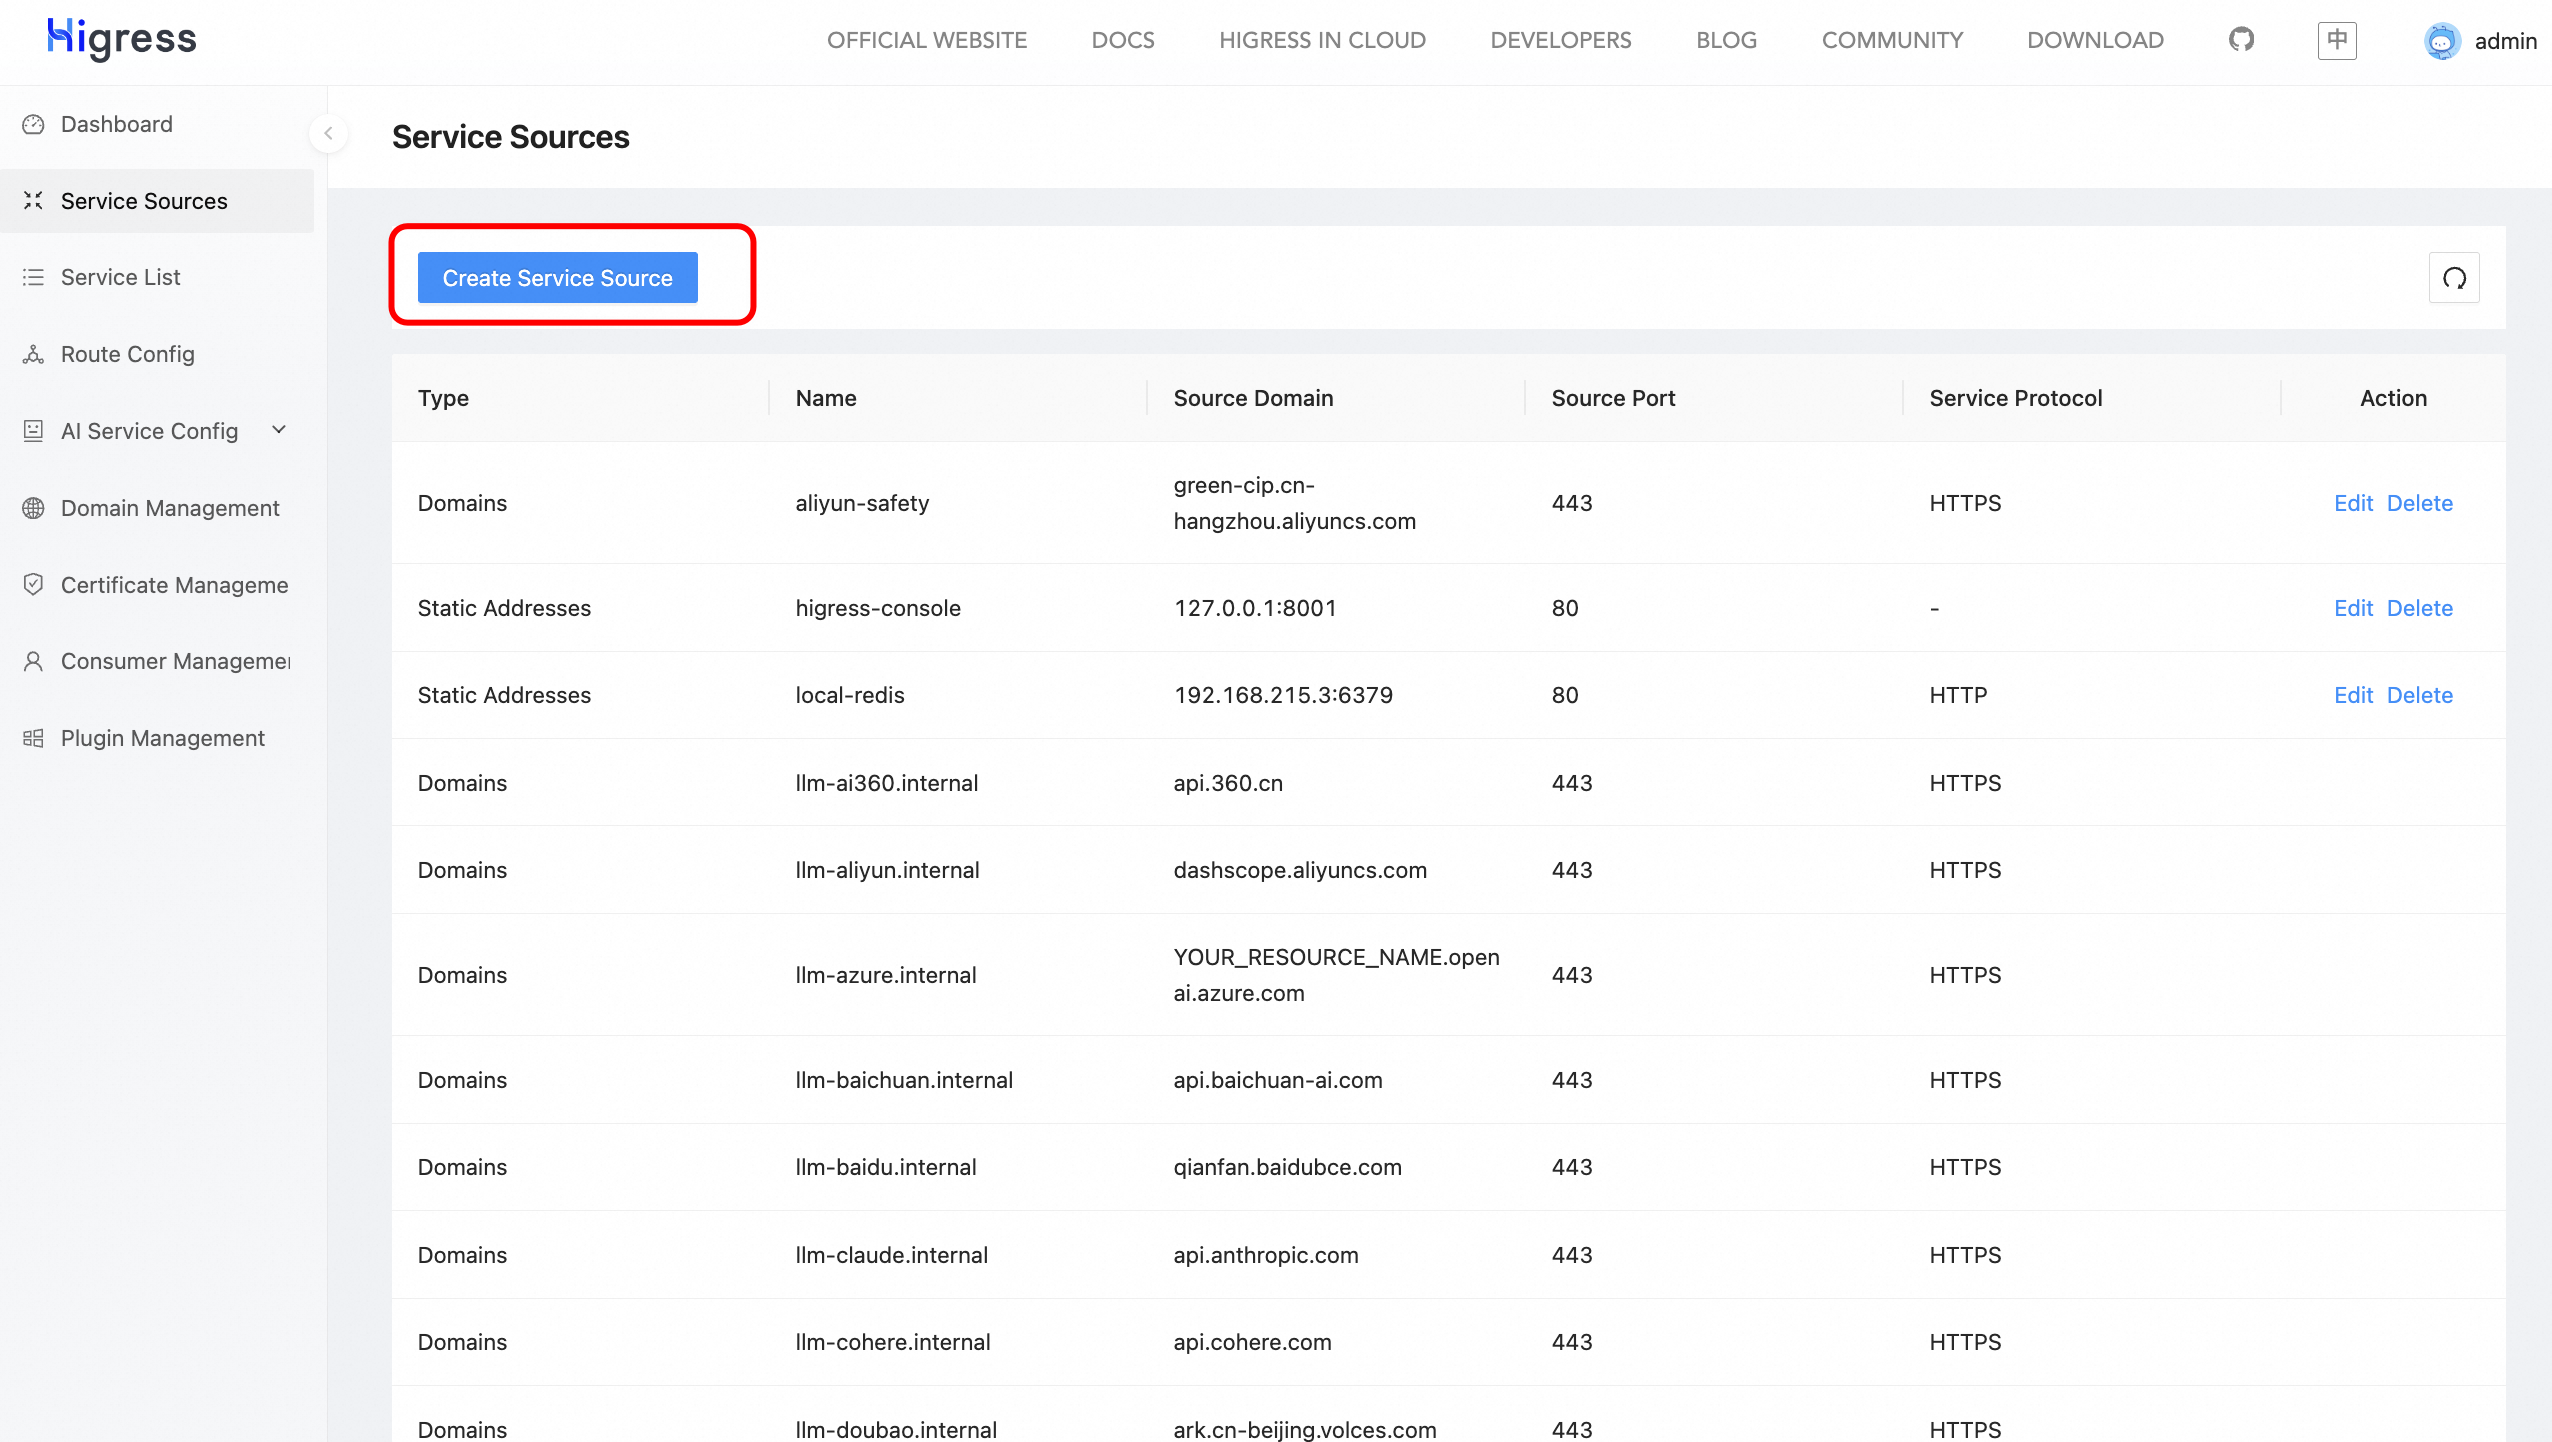The height and width of the screenshot is (1442, 2552).
Task: Edit the aliyun-safety service source
Action: pos(2352,503)
